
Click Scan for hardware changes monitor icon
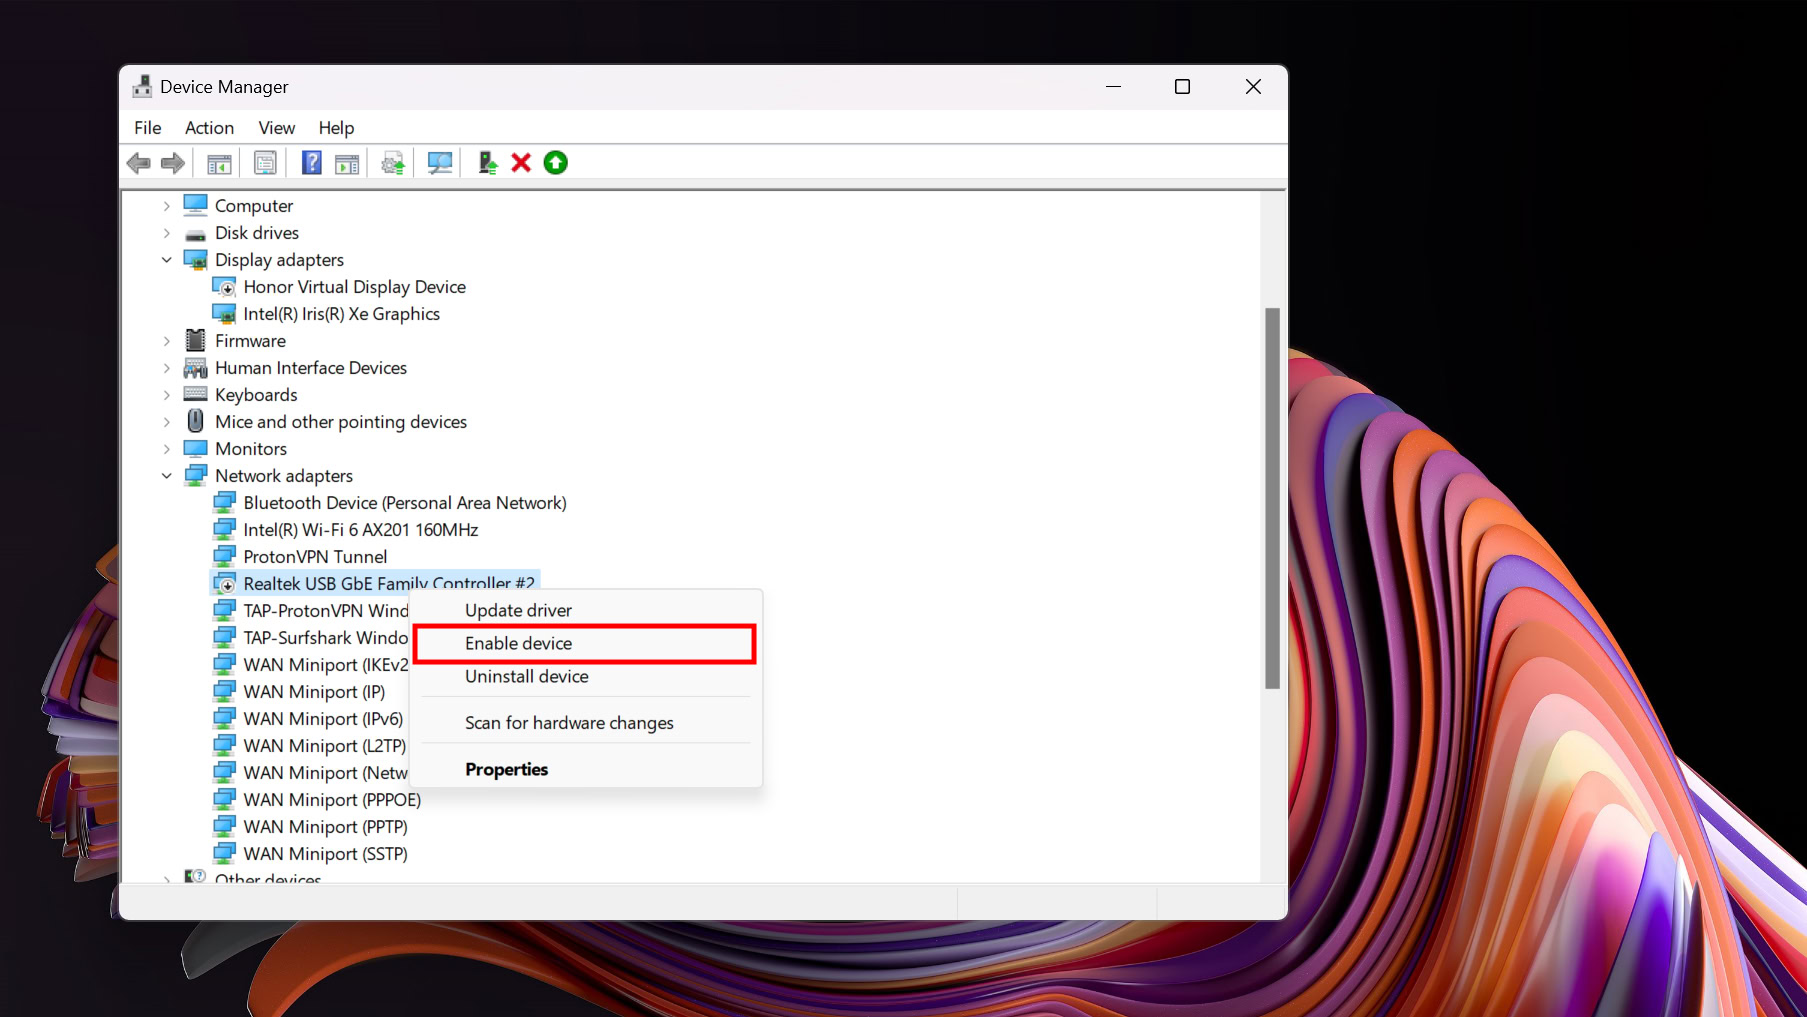coord(439,163)
